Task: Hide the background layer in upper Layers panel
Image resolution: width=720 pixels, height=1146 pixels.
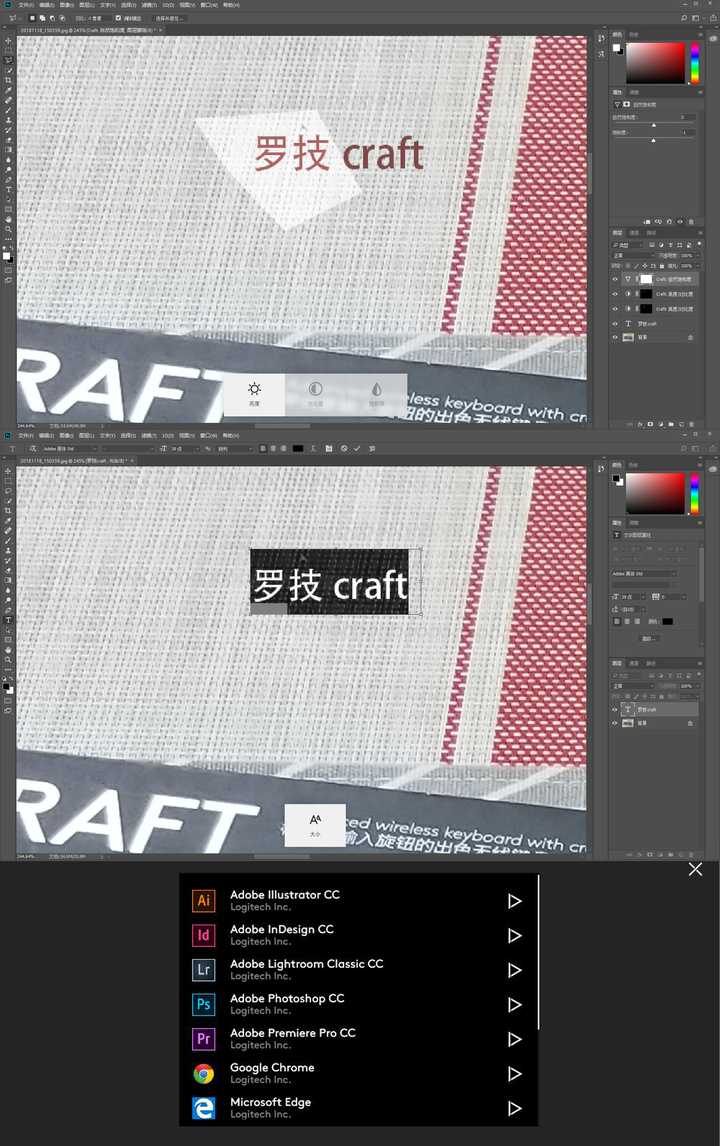Action: [615, 337]
